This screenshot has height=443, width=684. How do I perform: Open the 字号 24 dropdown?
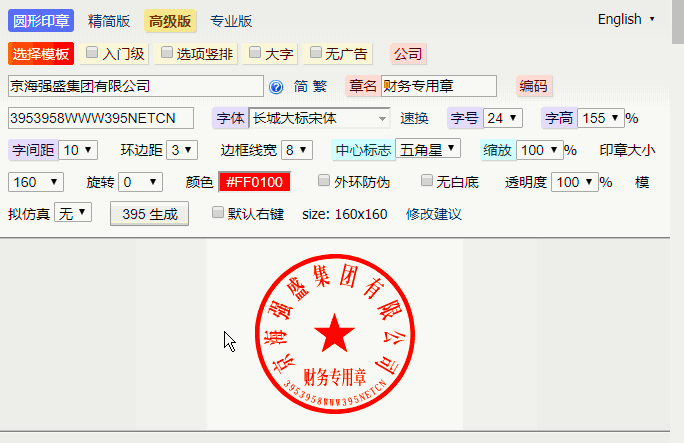point(503,118)
